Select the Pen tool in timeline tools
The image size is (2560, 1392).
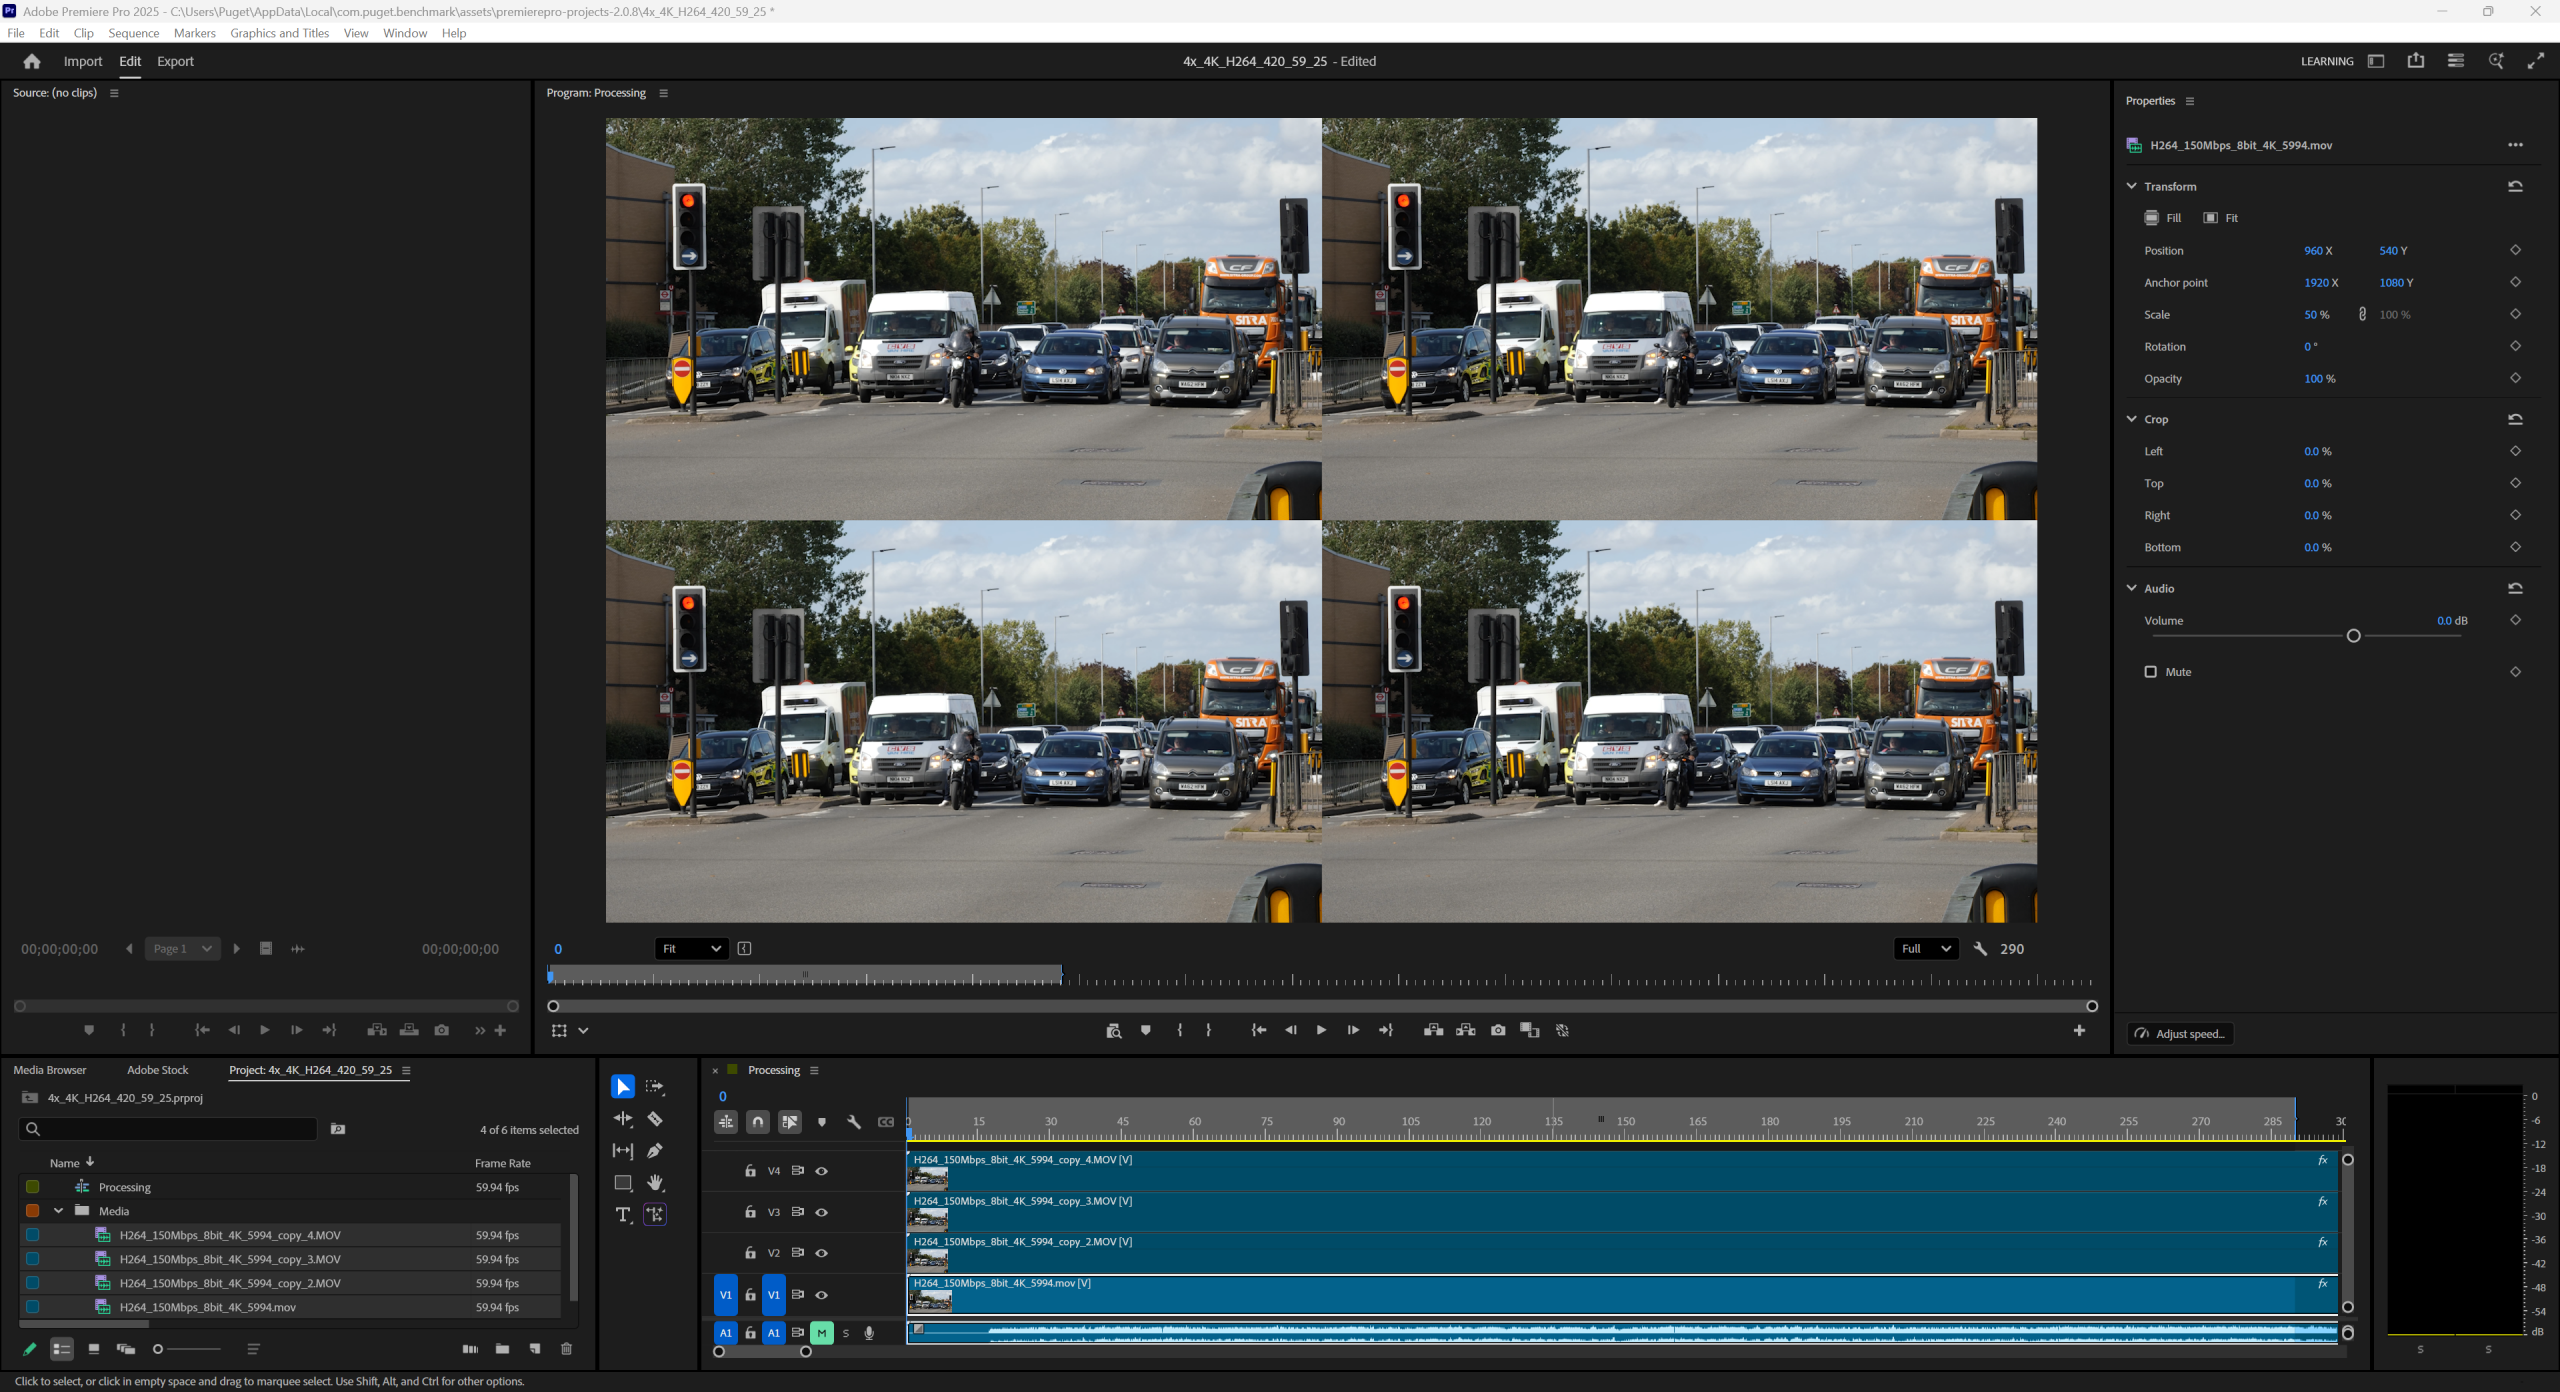656,1151
